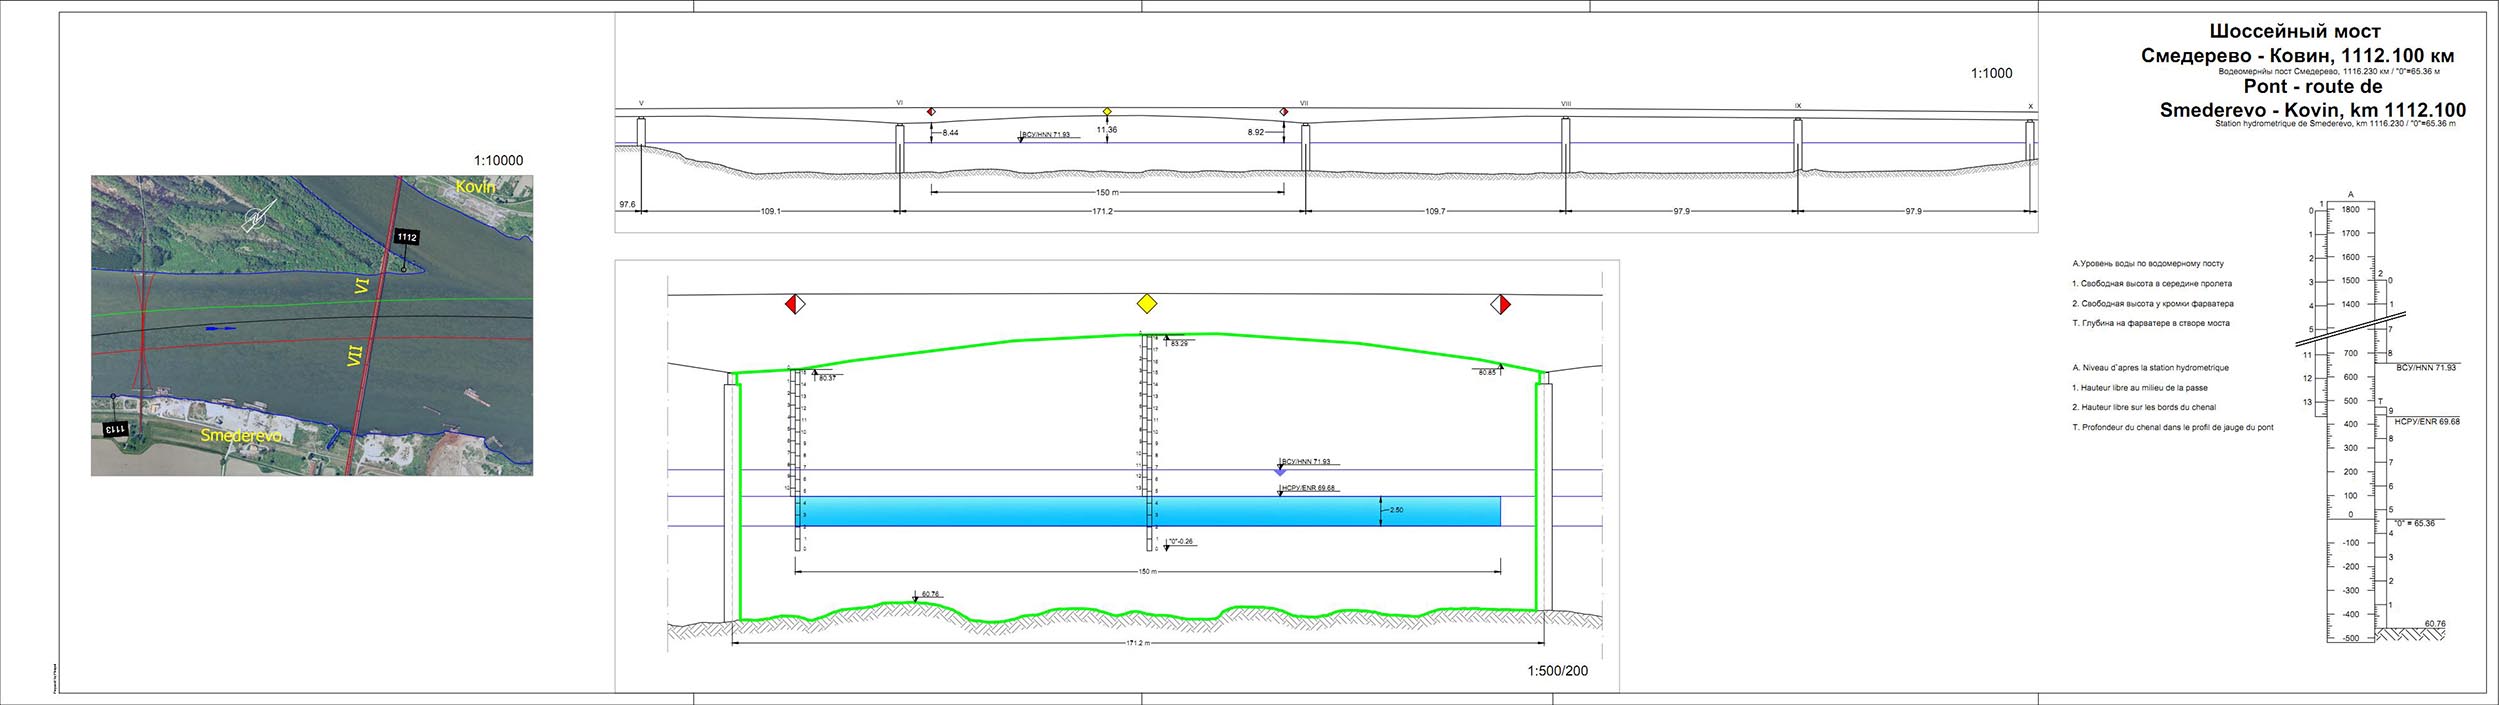This screenshot has width=2500, height=705.
Task: Click the '1800' value at the top of gauge scale A
Action: (x=2349, y=210)
